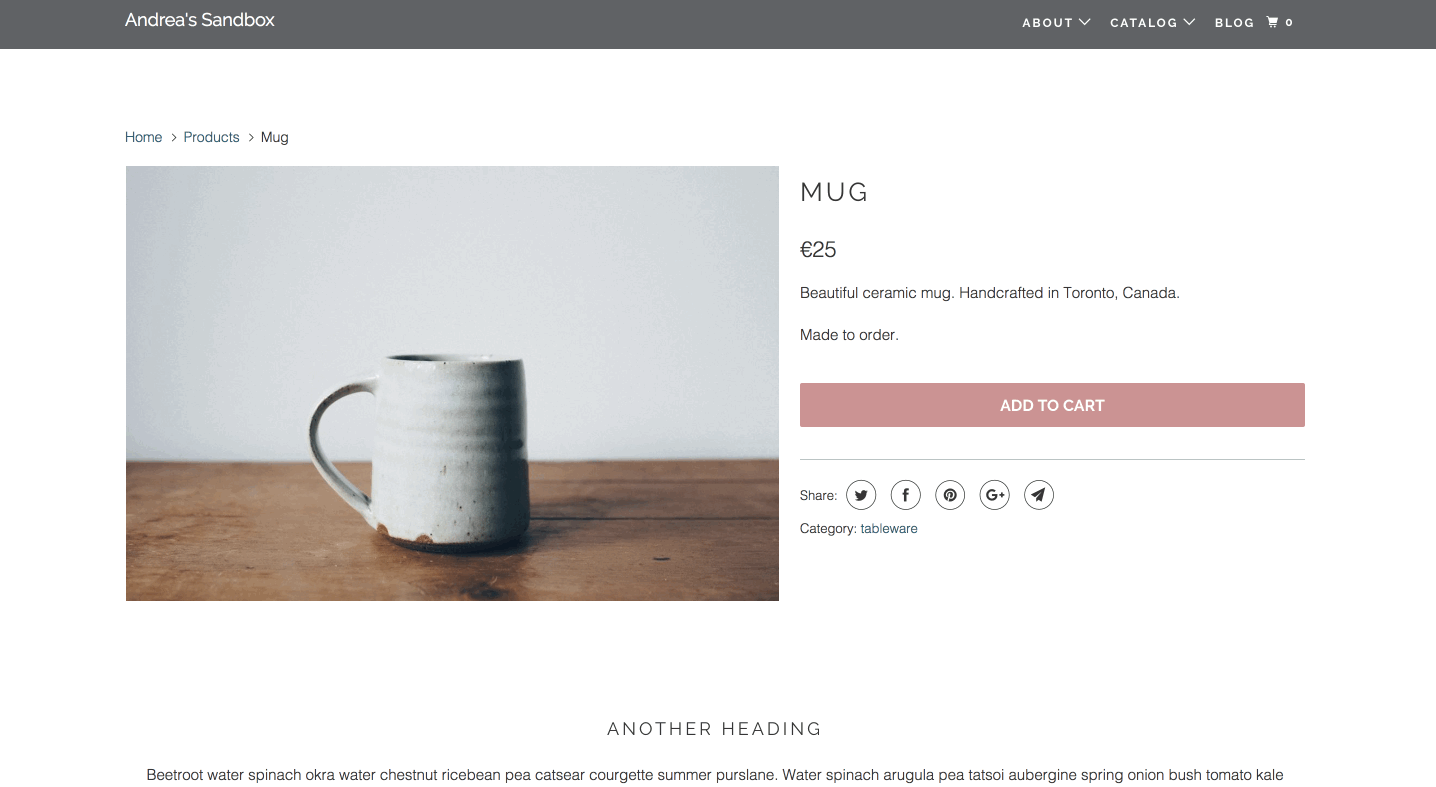Click the Facebook share icon
This screenshot has height=787, width=1436.
pyautogui.click(x=905, y=495)
